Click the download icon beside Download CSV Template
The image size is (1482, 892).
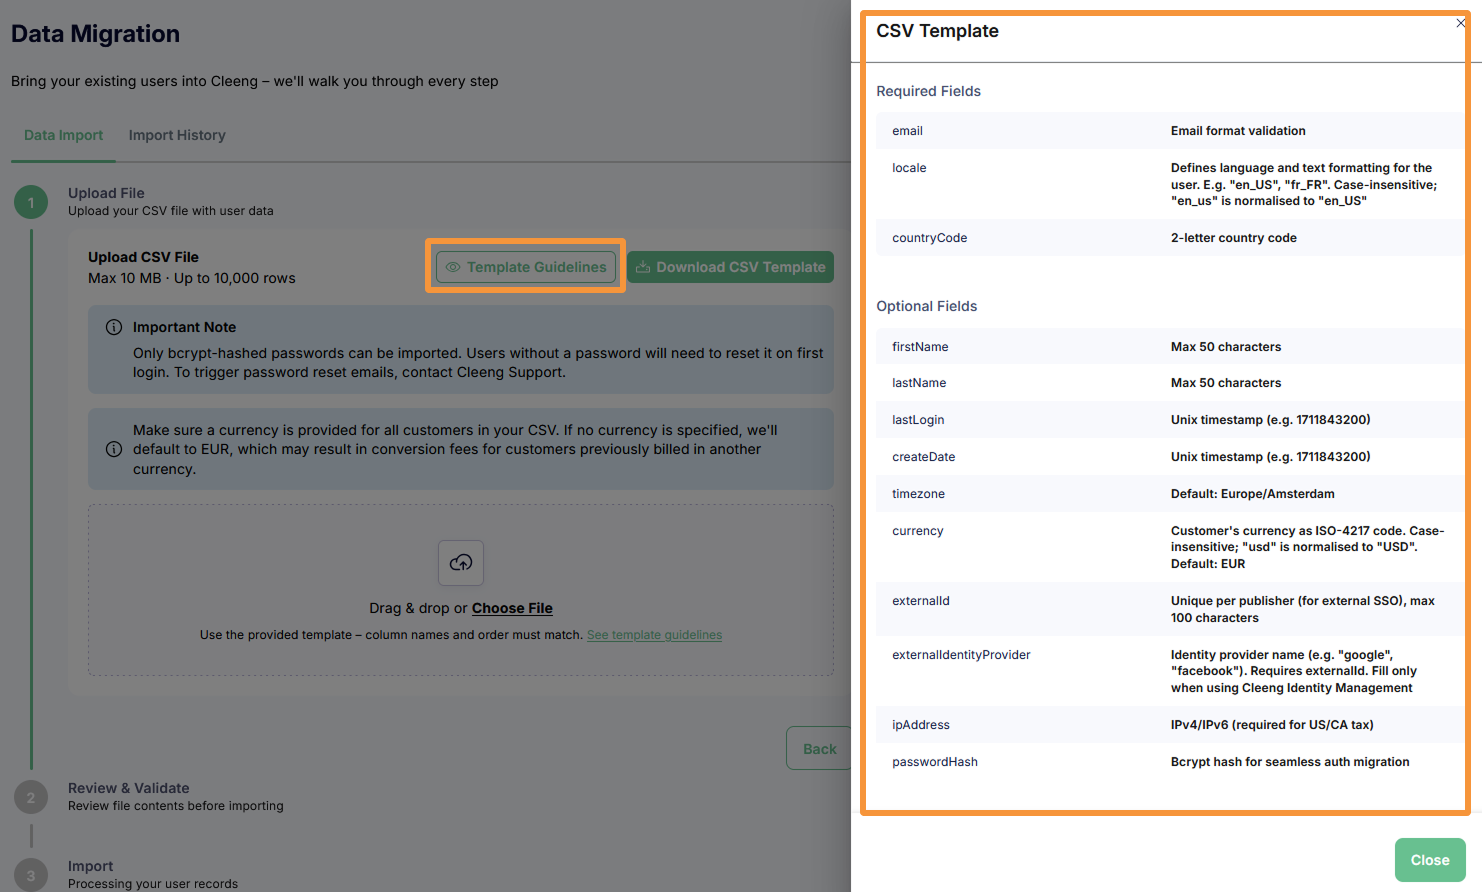coord(643,267)
